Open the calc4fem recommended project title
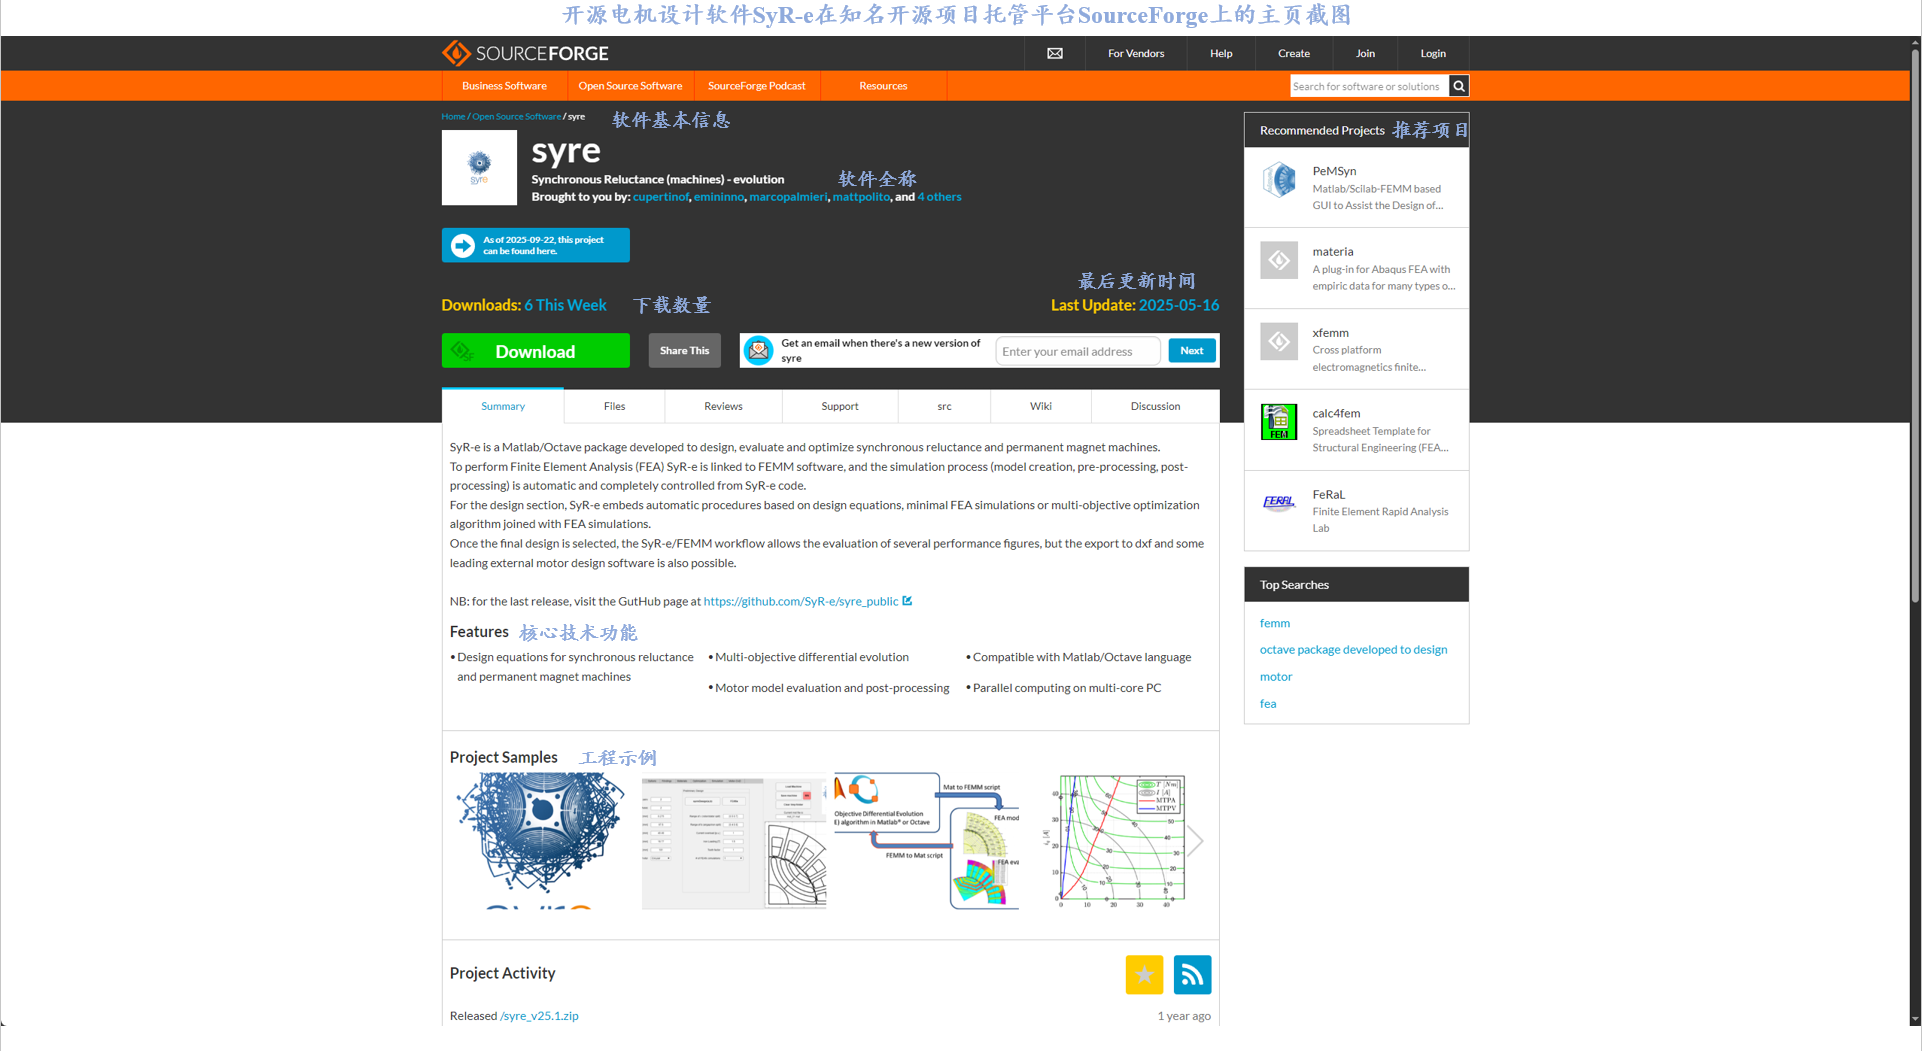Viewport: 1922px width, 1051px height. [x=1336, y=413]
